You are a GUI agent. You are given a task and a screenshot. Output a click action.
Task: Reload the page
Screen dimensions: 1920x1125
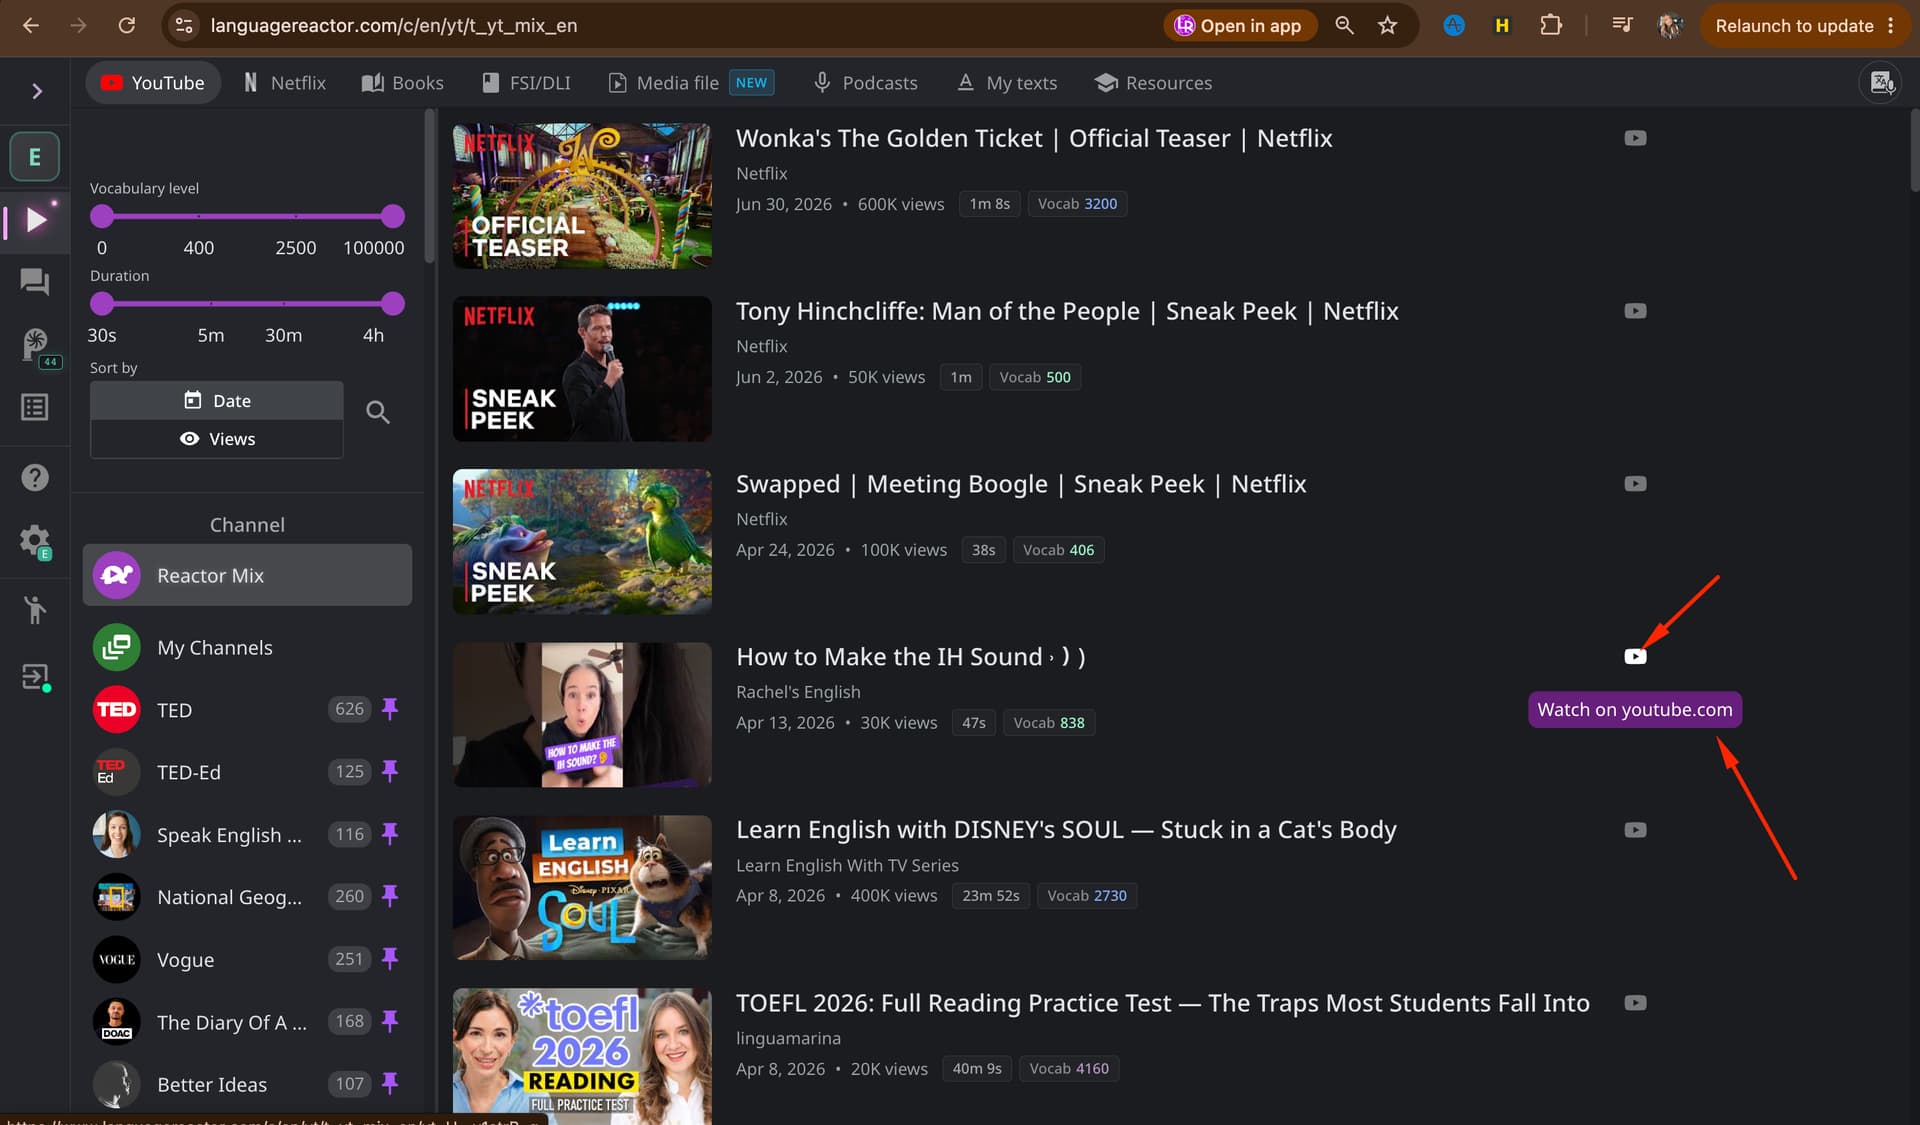[x=127, y=26]
